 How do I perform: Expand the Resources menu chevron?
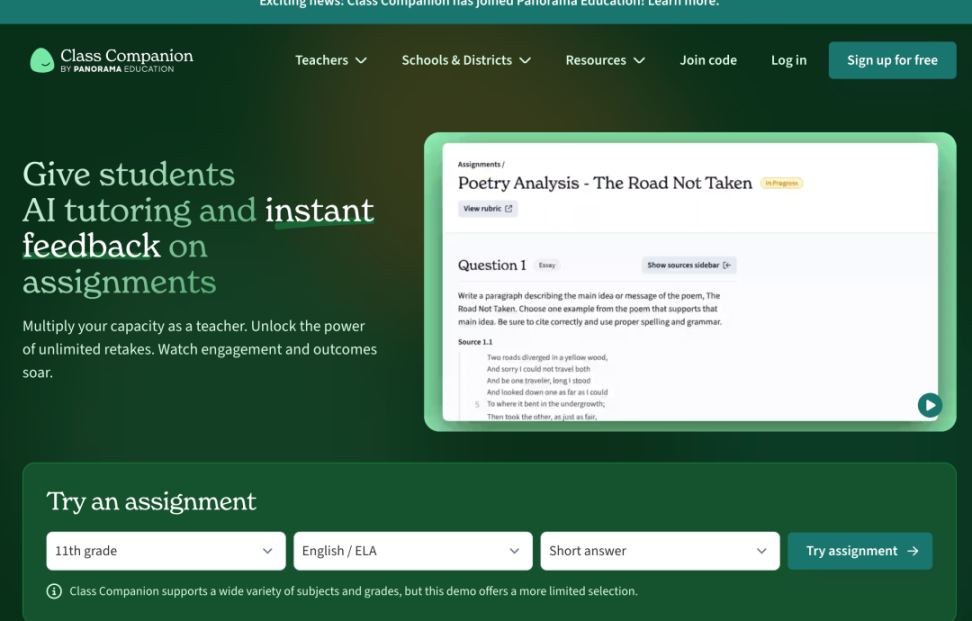(x=639, y=60)
